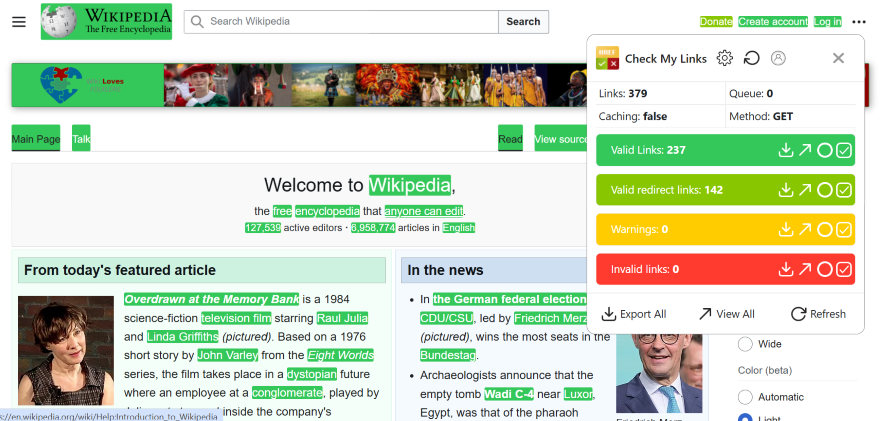Open Valid redirect links via arrow icon
880x421 pixels.
[x=805, y=190]
